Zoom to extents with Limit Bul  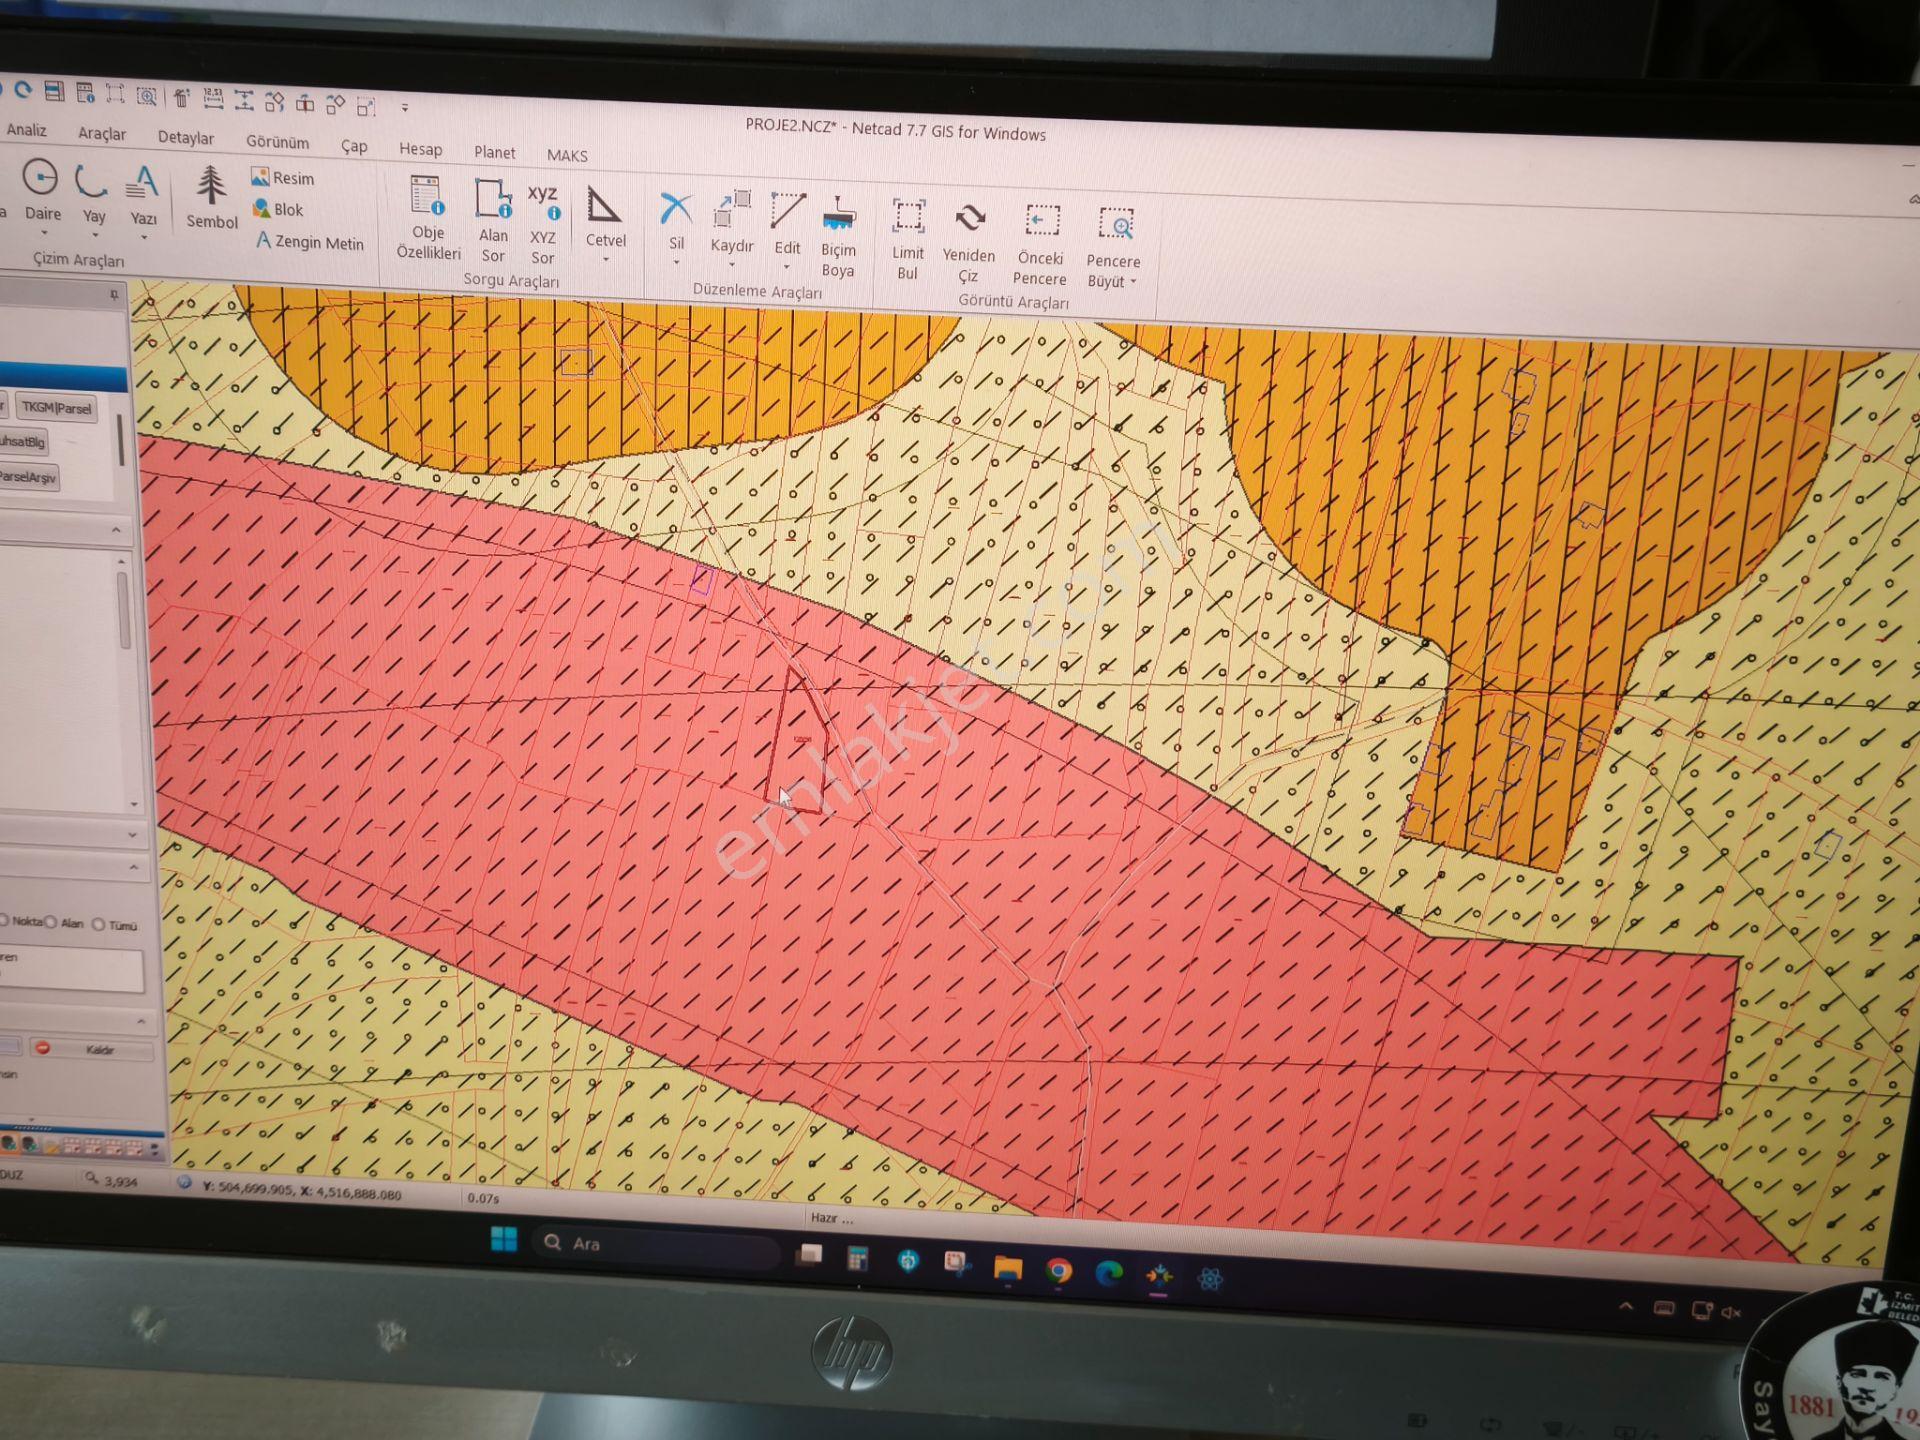(908, 240)
